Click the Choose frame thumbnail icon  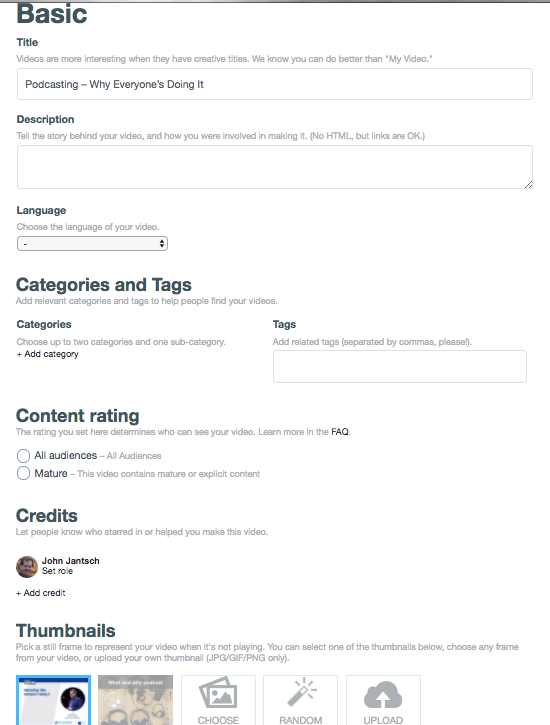click(218, 693)
